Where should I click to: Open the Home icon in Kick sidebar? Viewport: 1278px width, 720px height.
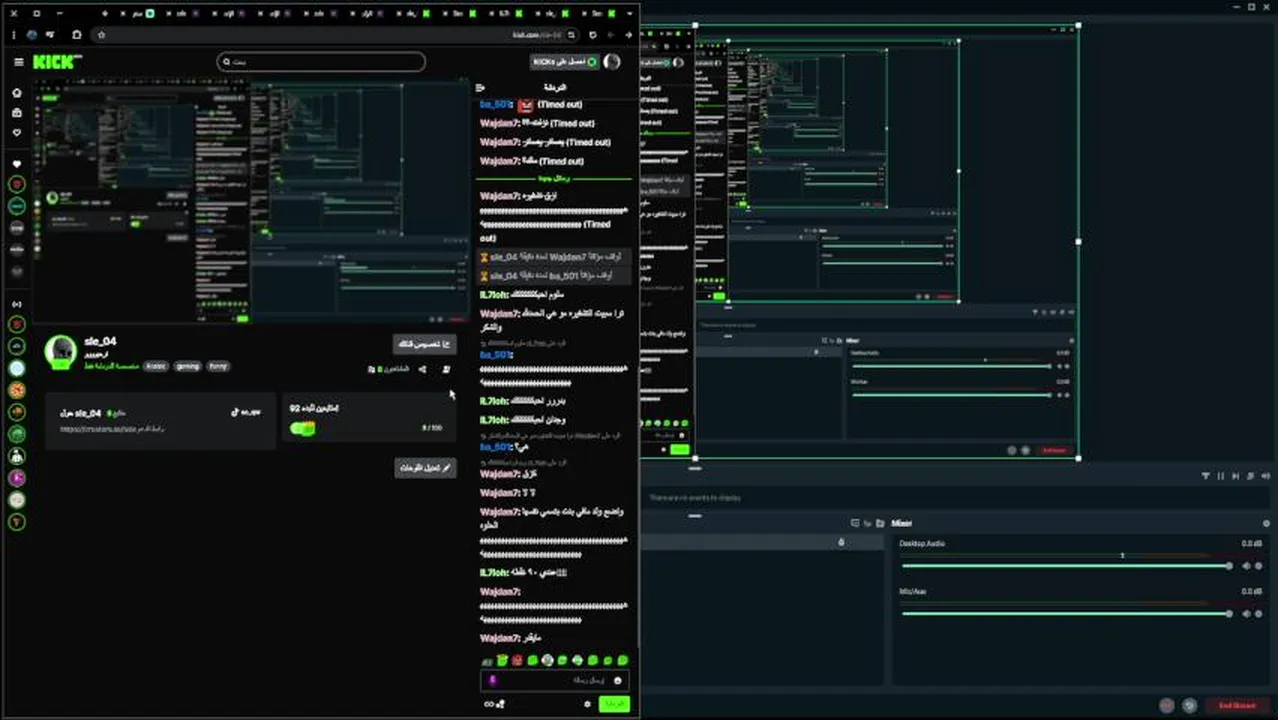tap(17, 92)
